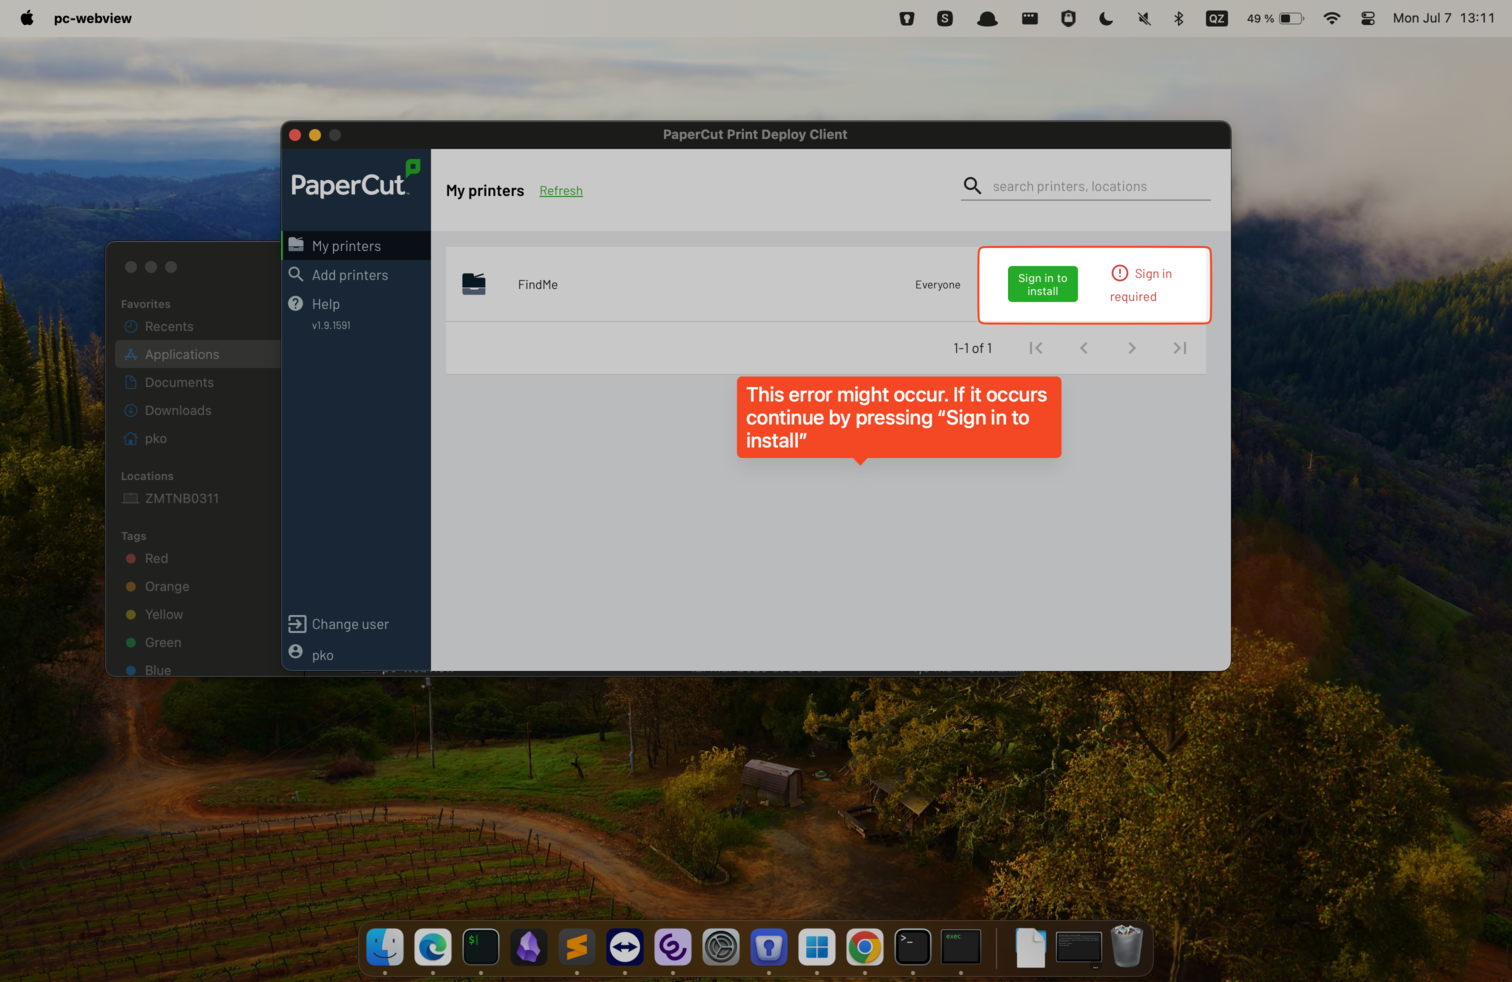The height and width of the screenshot is (982, 1512).
Task: Click the shield keyhole icon in menu bar
Action: coord(907,18)
